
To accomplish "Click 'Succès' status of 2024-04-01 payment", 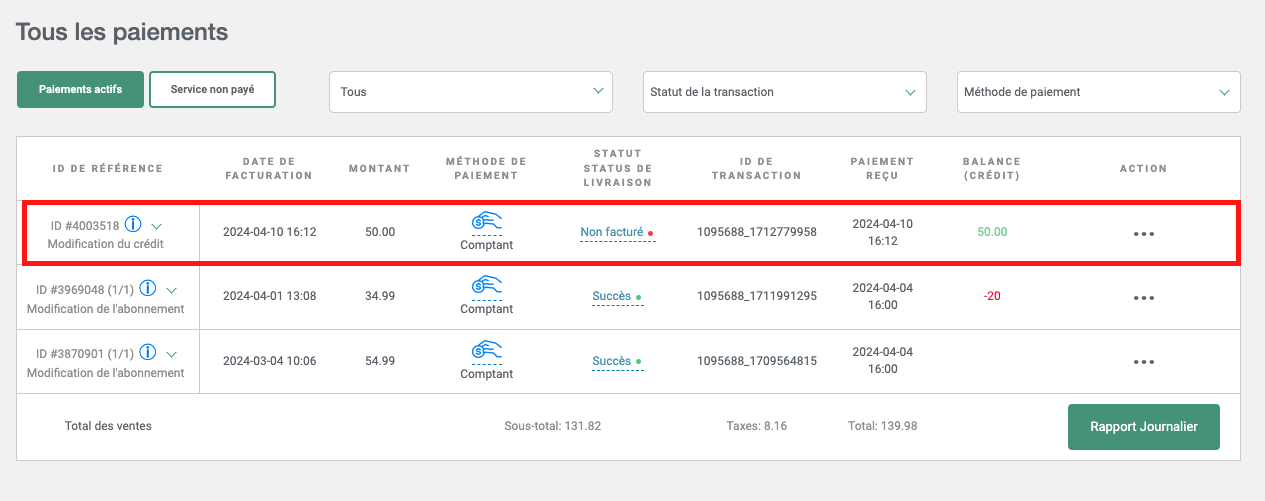I will click(612, 296).
